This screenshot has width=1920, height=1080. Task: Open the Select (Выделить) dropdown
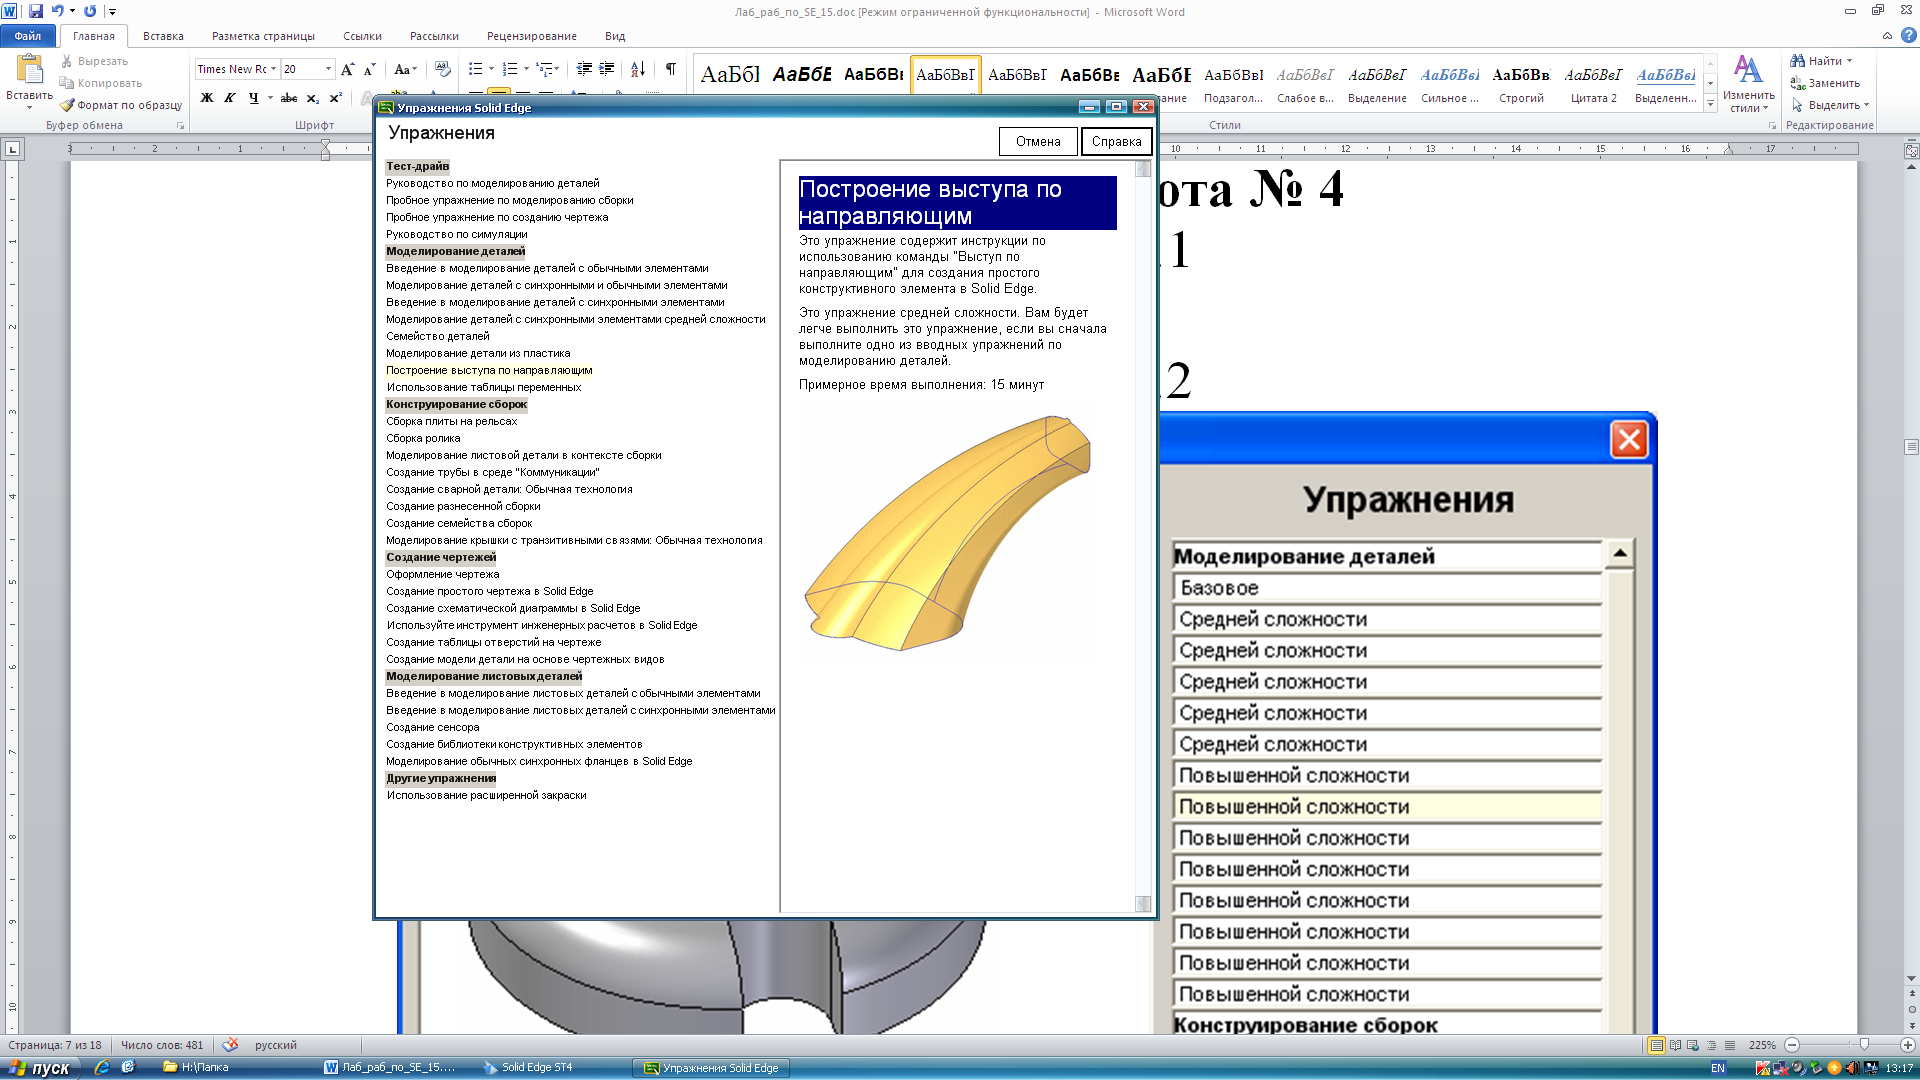[x=1830, y=105]
